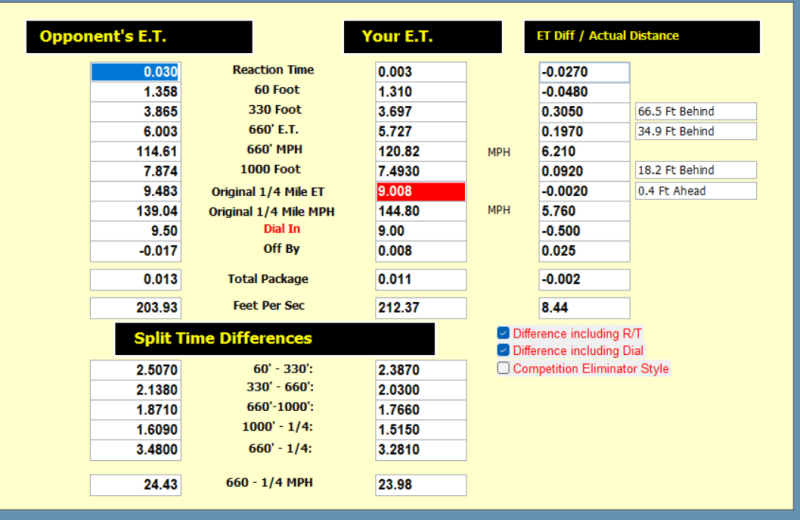Click Total Package difference field -0.002
The width and height of the screenshot is (800, 520).
(x=584, y=280)
